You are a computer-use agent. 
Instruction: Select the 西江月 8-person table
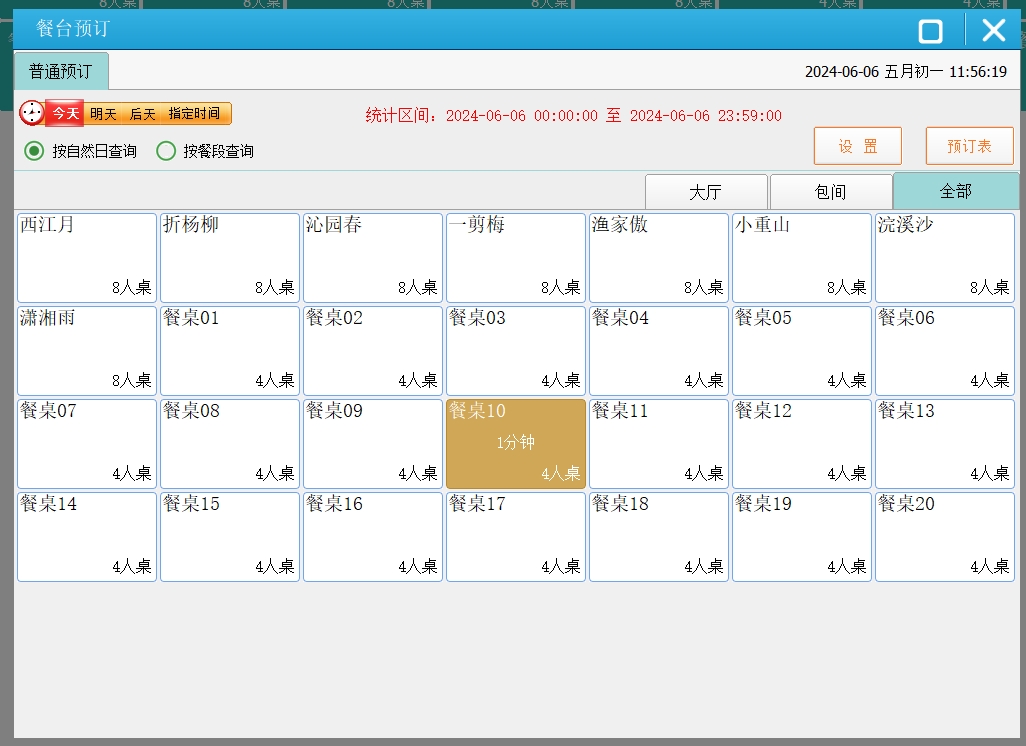87,257
